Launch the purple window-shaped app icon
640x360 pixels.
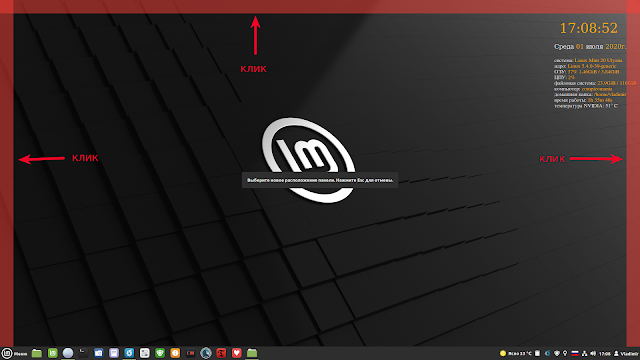coord(114,353)
